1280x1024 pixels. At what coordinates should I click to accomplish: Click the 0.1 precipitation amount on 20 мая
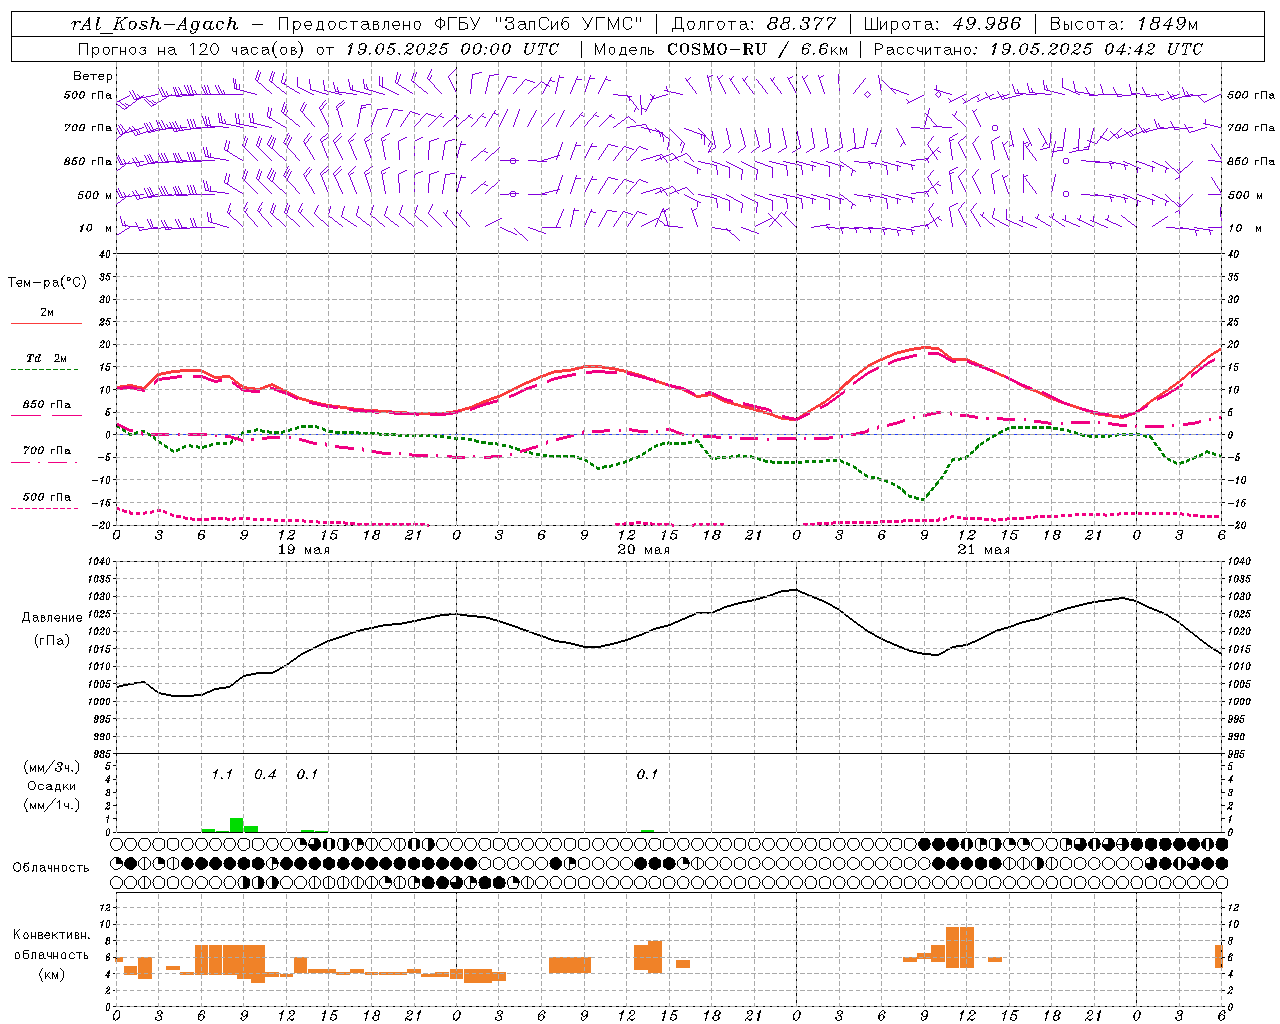click(647, 774)
